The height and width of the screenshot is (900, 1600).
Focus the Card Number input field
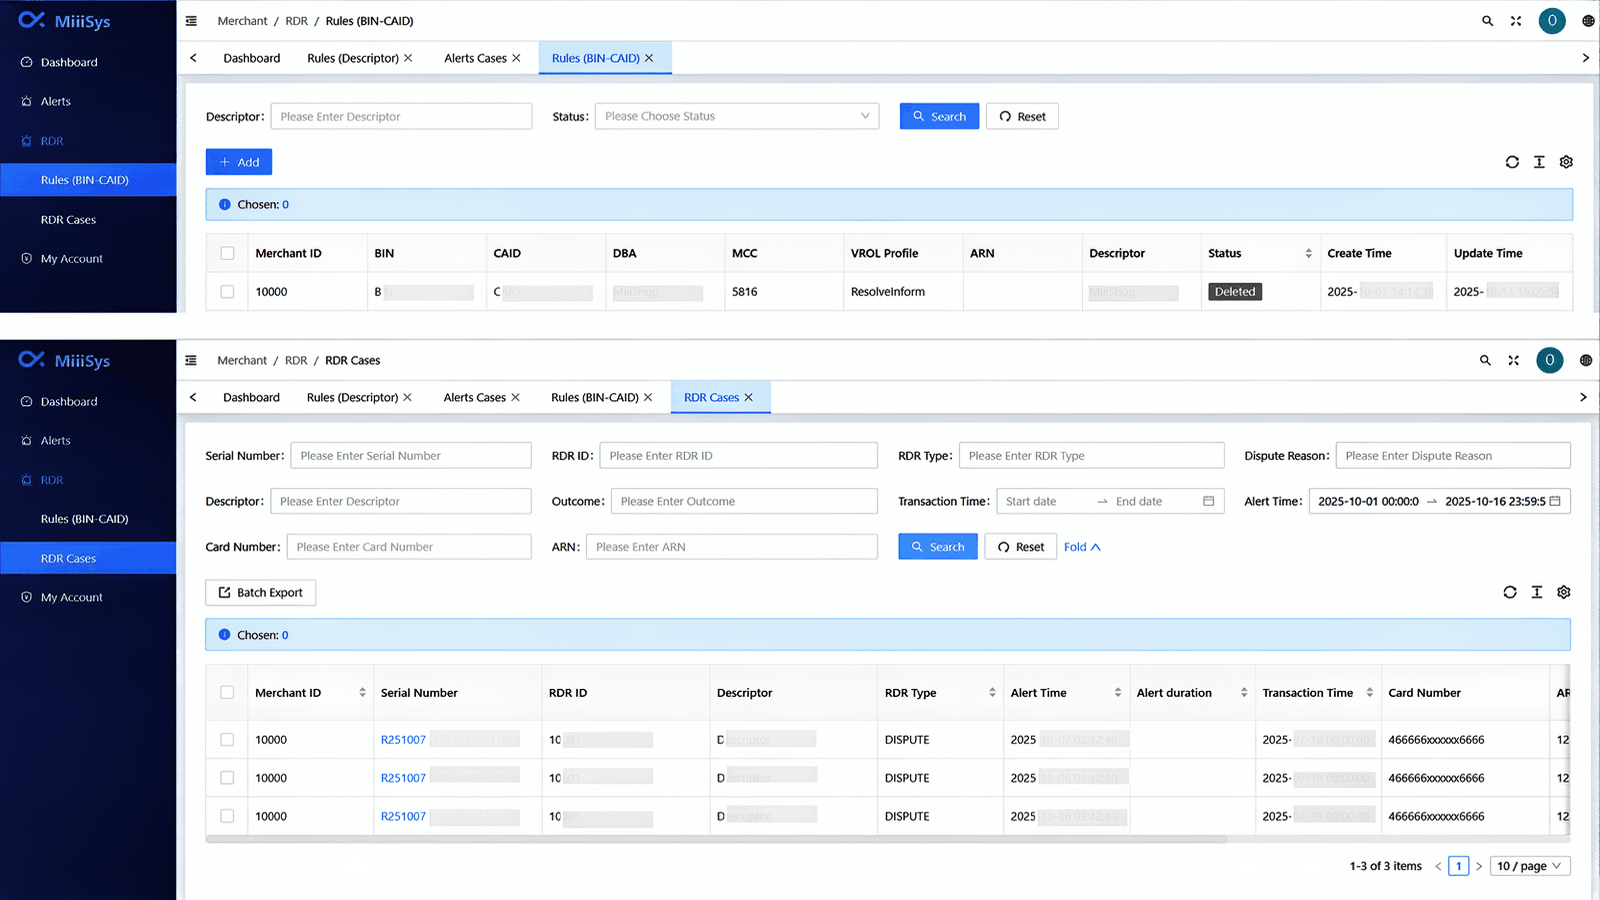tap(409, 547)
